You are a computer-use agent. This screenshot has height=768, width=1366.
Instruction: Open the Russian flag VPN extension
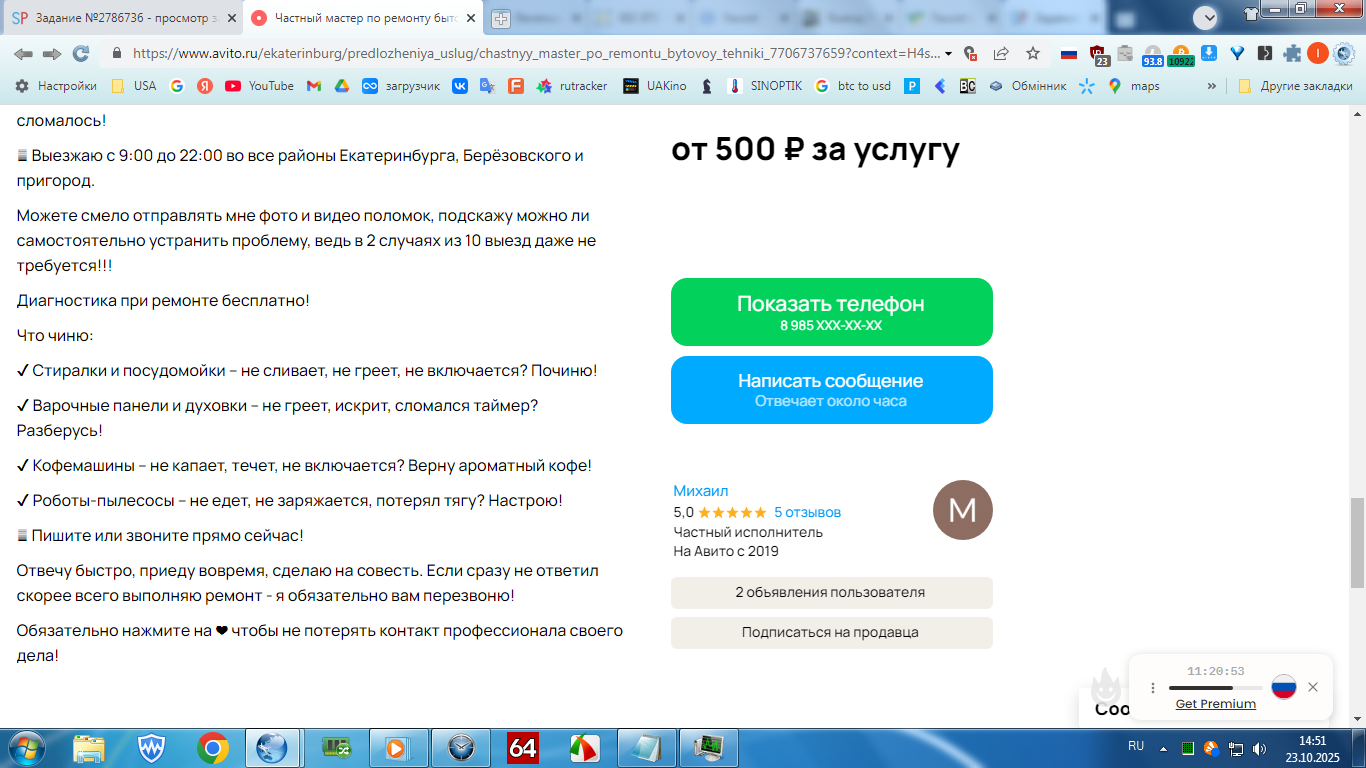point(1069,54)
